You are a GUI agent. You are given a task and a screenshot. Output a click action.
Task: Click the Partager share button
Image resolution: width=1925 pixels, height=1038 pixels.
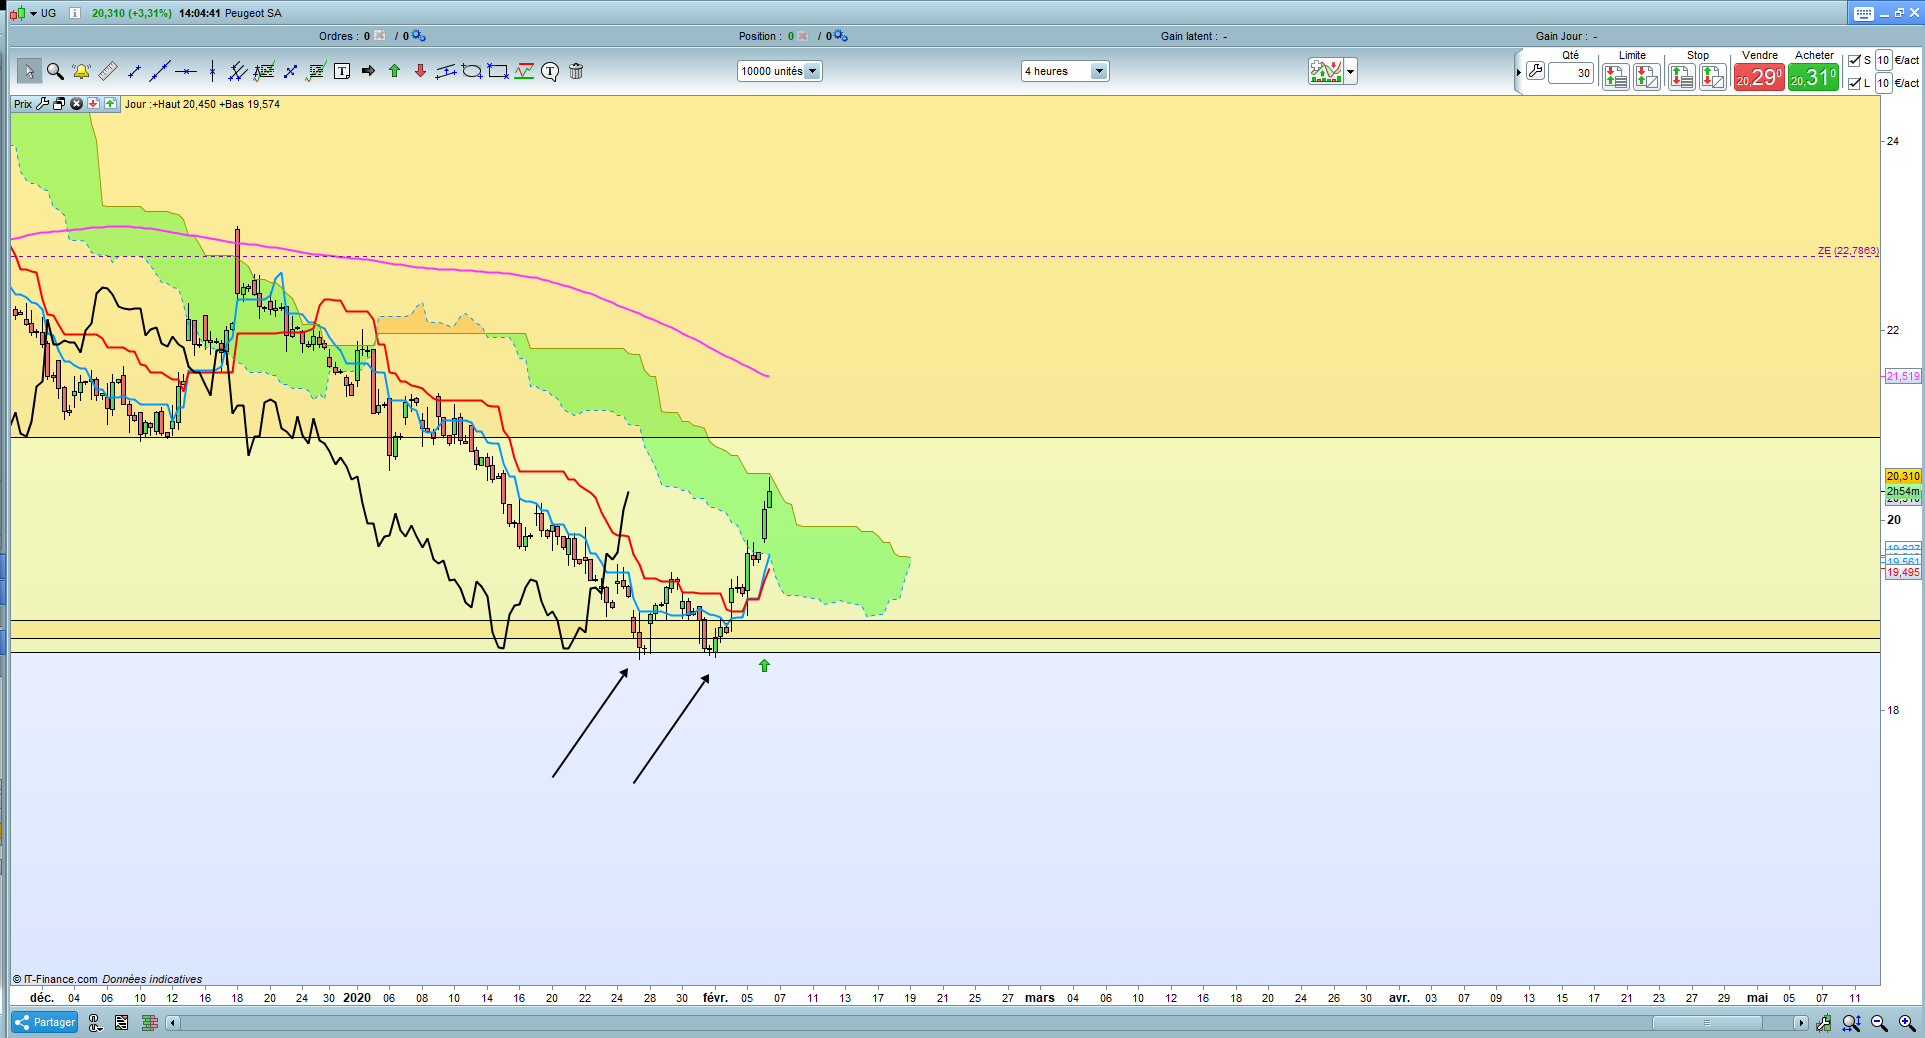tap(45, 1022)
